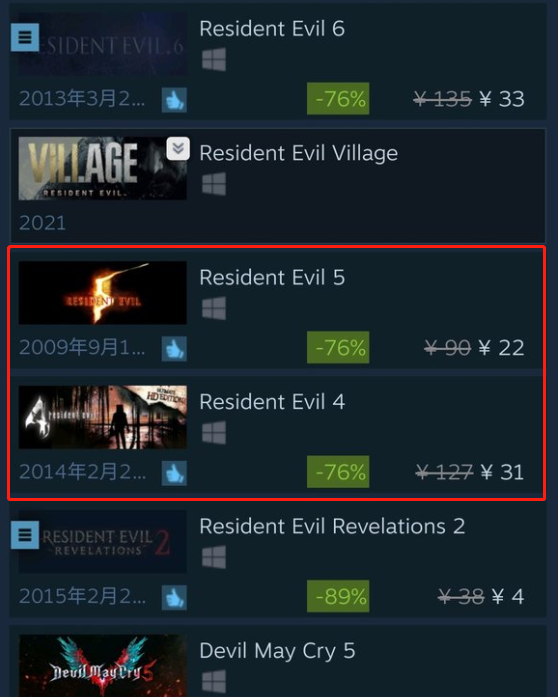This screenshot has height=697, width=560.
Task: Click the Resident Evil 4 HD capsule thumbnail
Action: 103,417
